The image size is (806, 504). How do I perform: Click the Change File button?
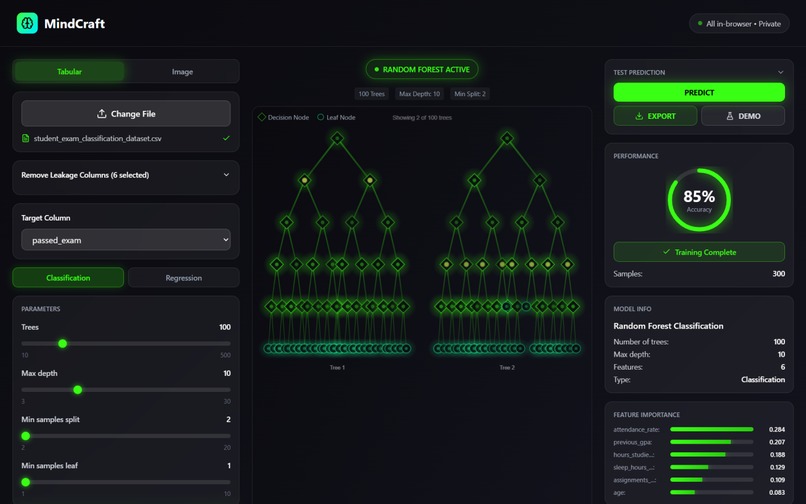coord(126,114)
